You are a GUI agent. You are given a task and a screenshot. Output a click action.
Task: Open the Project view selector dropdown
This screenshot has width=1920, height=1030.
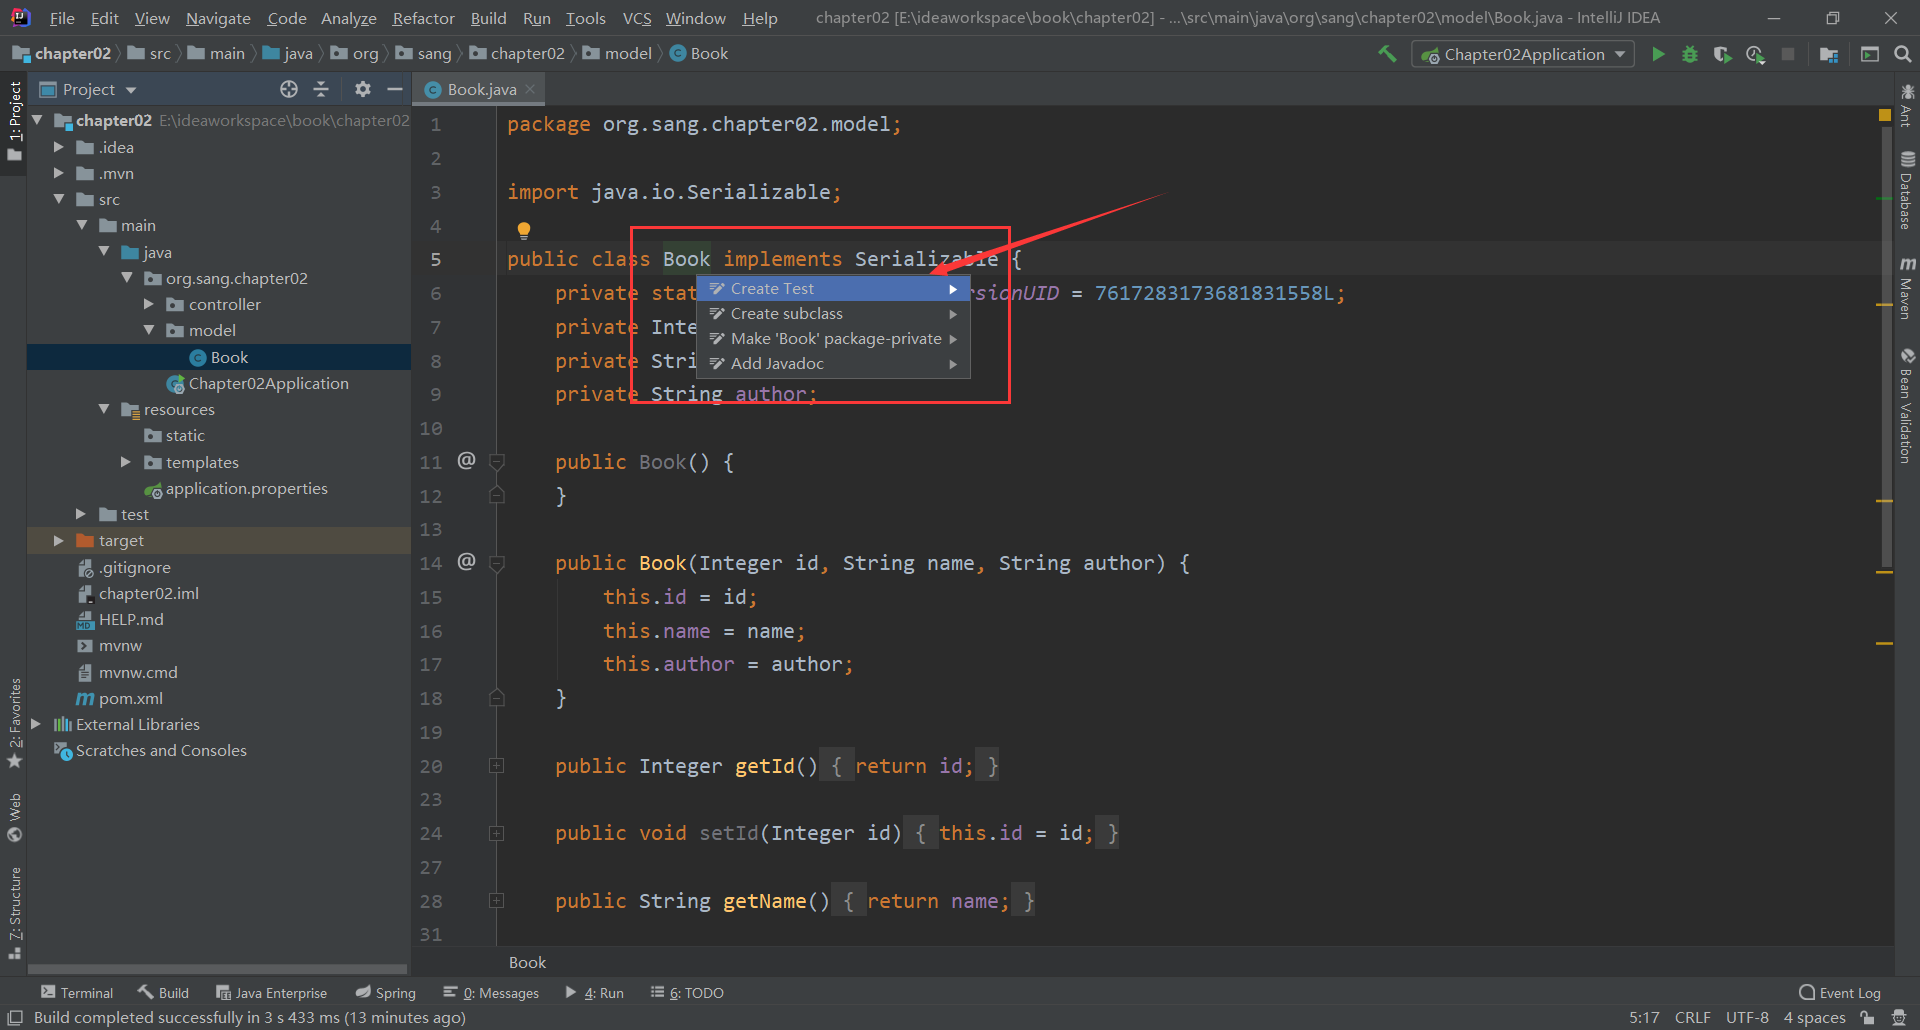pos(88,89)
